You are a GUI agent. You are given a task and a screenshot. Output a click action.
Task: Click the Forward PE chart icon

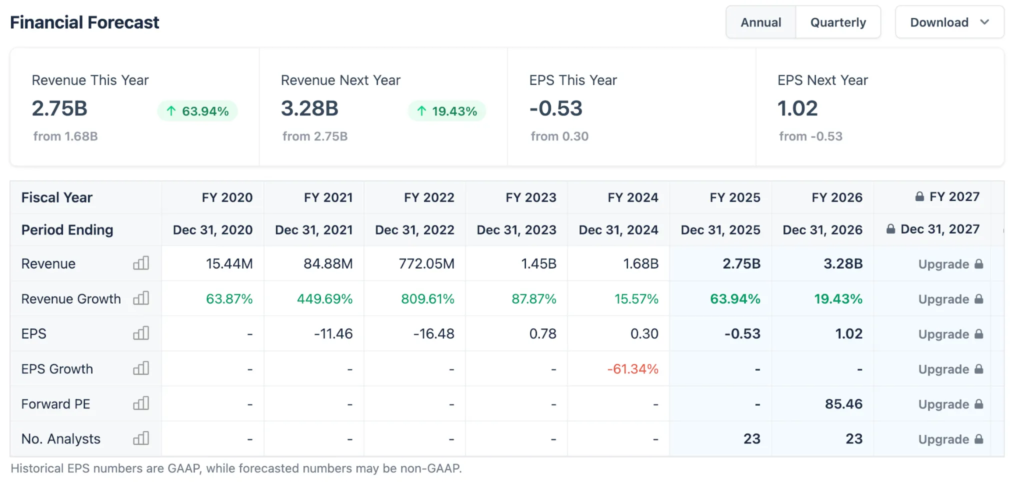tap(141, 404)
